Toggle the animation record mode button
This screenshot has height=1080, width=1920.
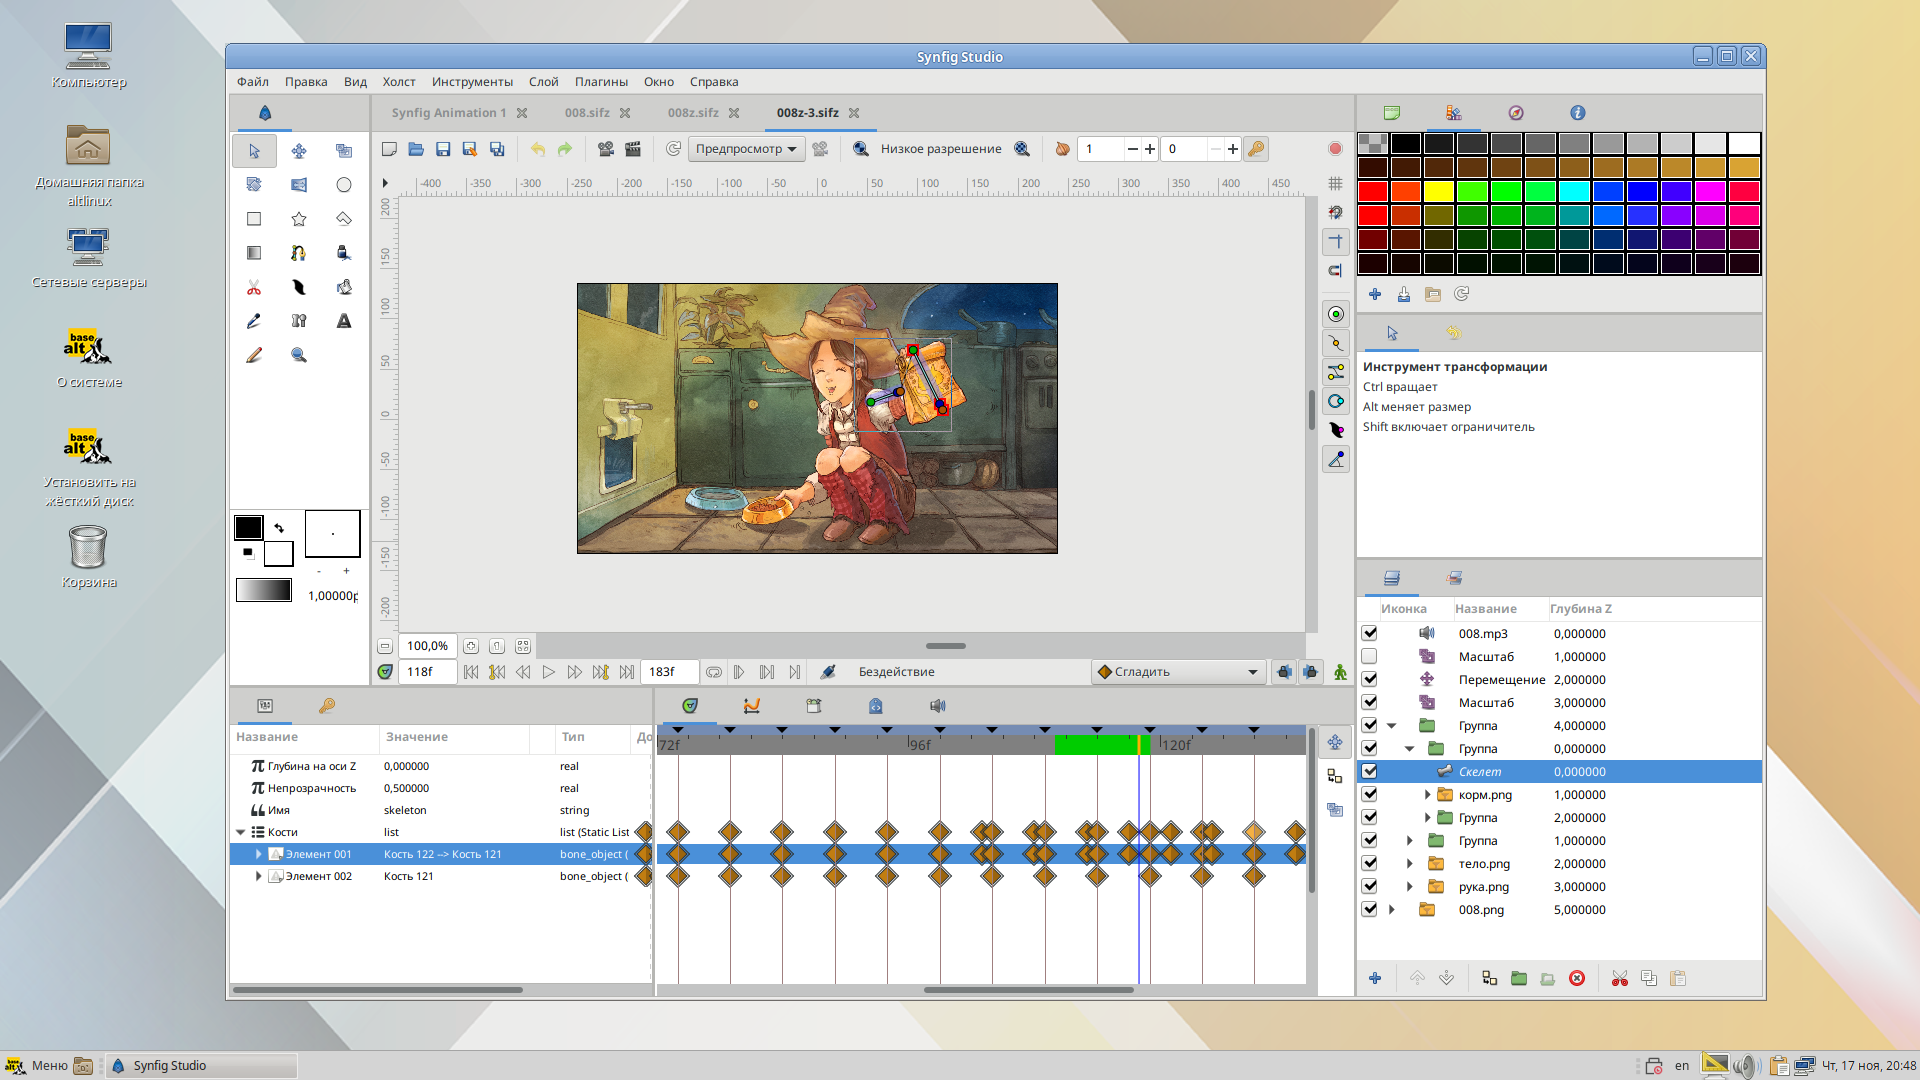coord(1340,672)
